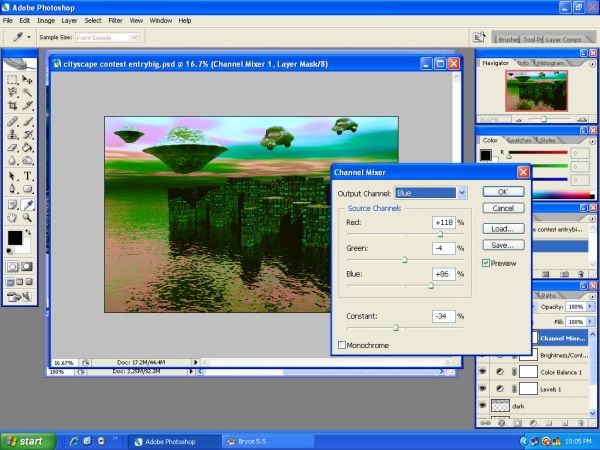The height and width of the screenshot is (450, 600).
Task: Click the trash icon in Layers panel
Action: tap(581, 423)
